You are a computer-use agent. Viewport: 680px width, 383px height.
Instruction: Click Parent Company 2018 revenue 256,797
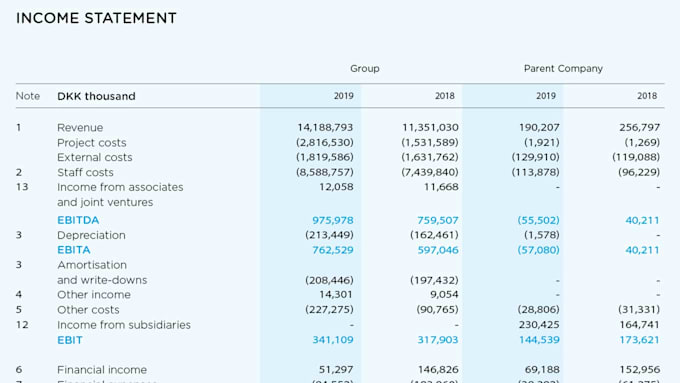tap(640, 128)
